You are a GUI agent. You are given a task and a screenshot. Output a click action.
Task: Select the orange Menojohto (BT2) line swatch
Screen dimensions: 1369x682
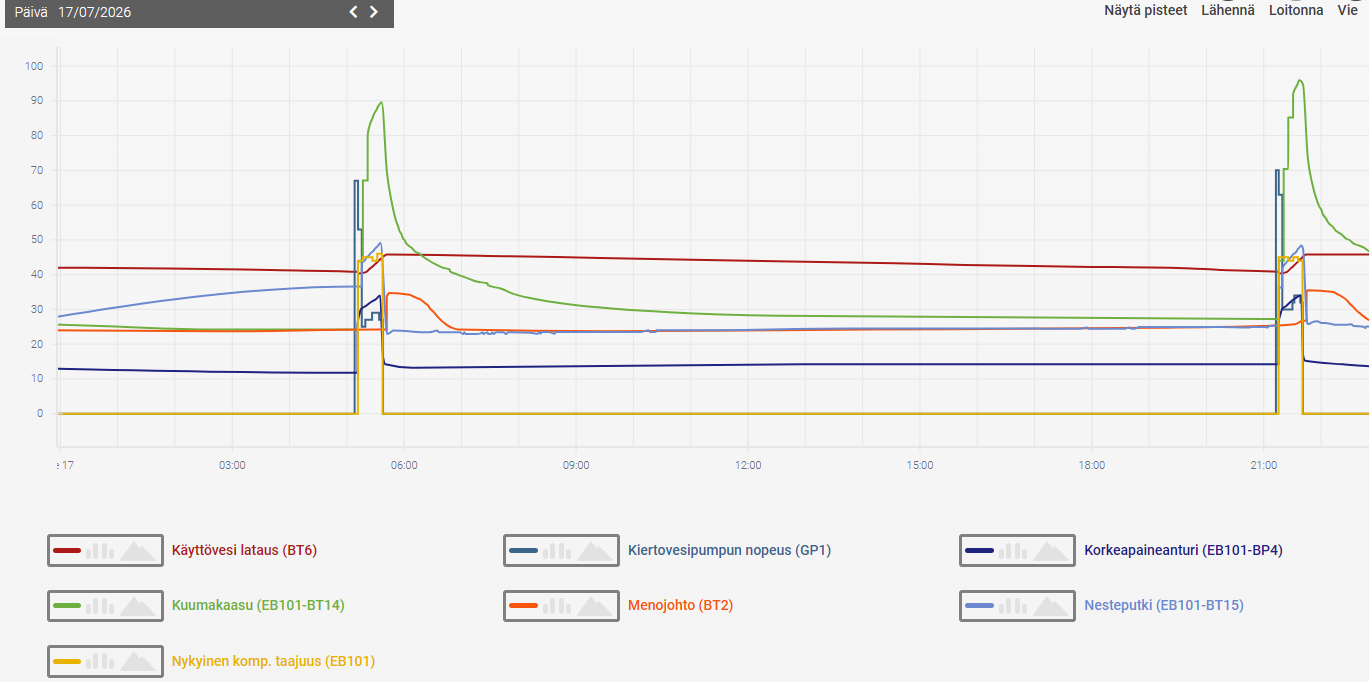point(524,605)
